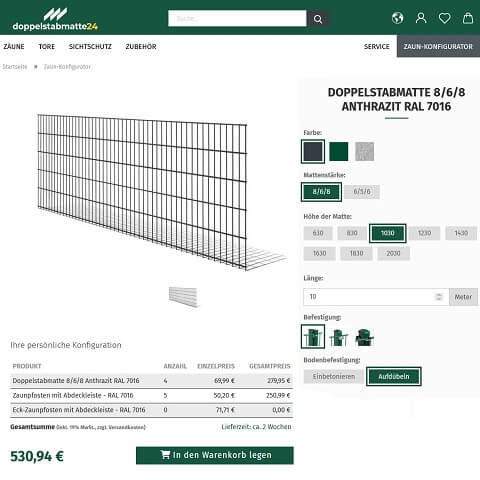Open the wishlist heart icon

pos(444,18)
